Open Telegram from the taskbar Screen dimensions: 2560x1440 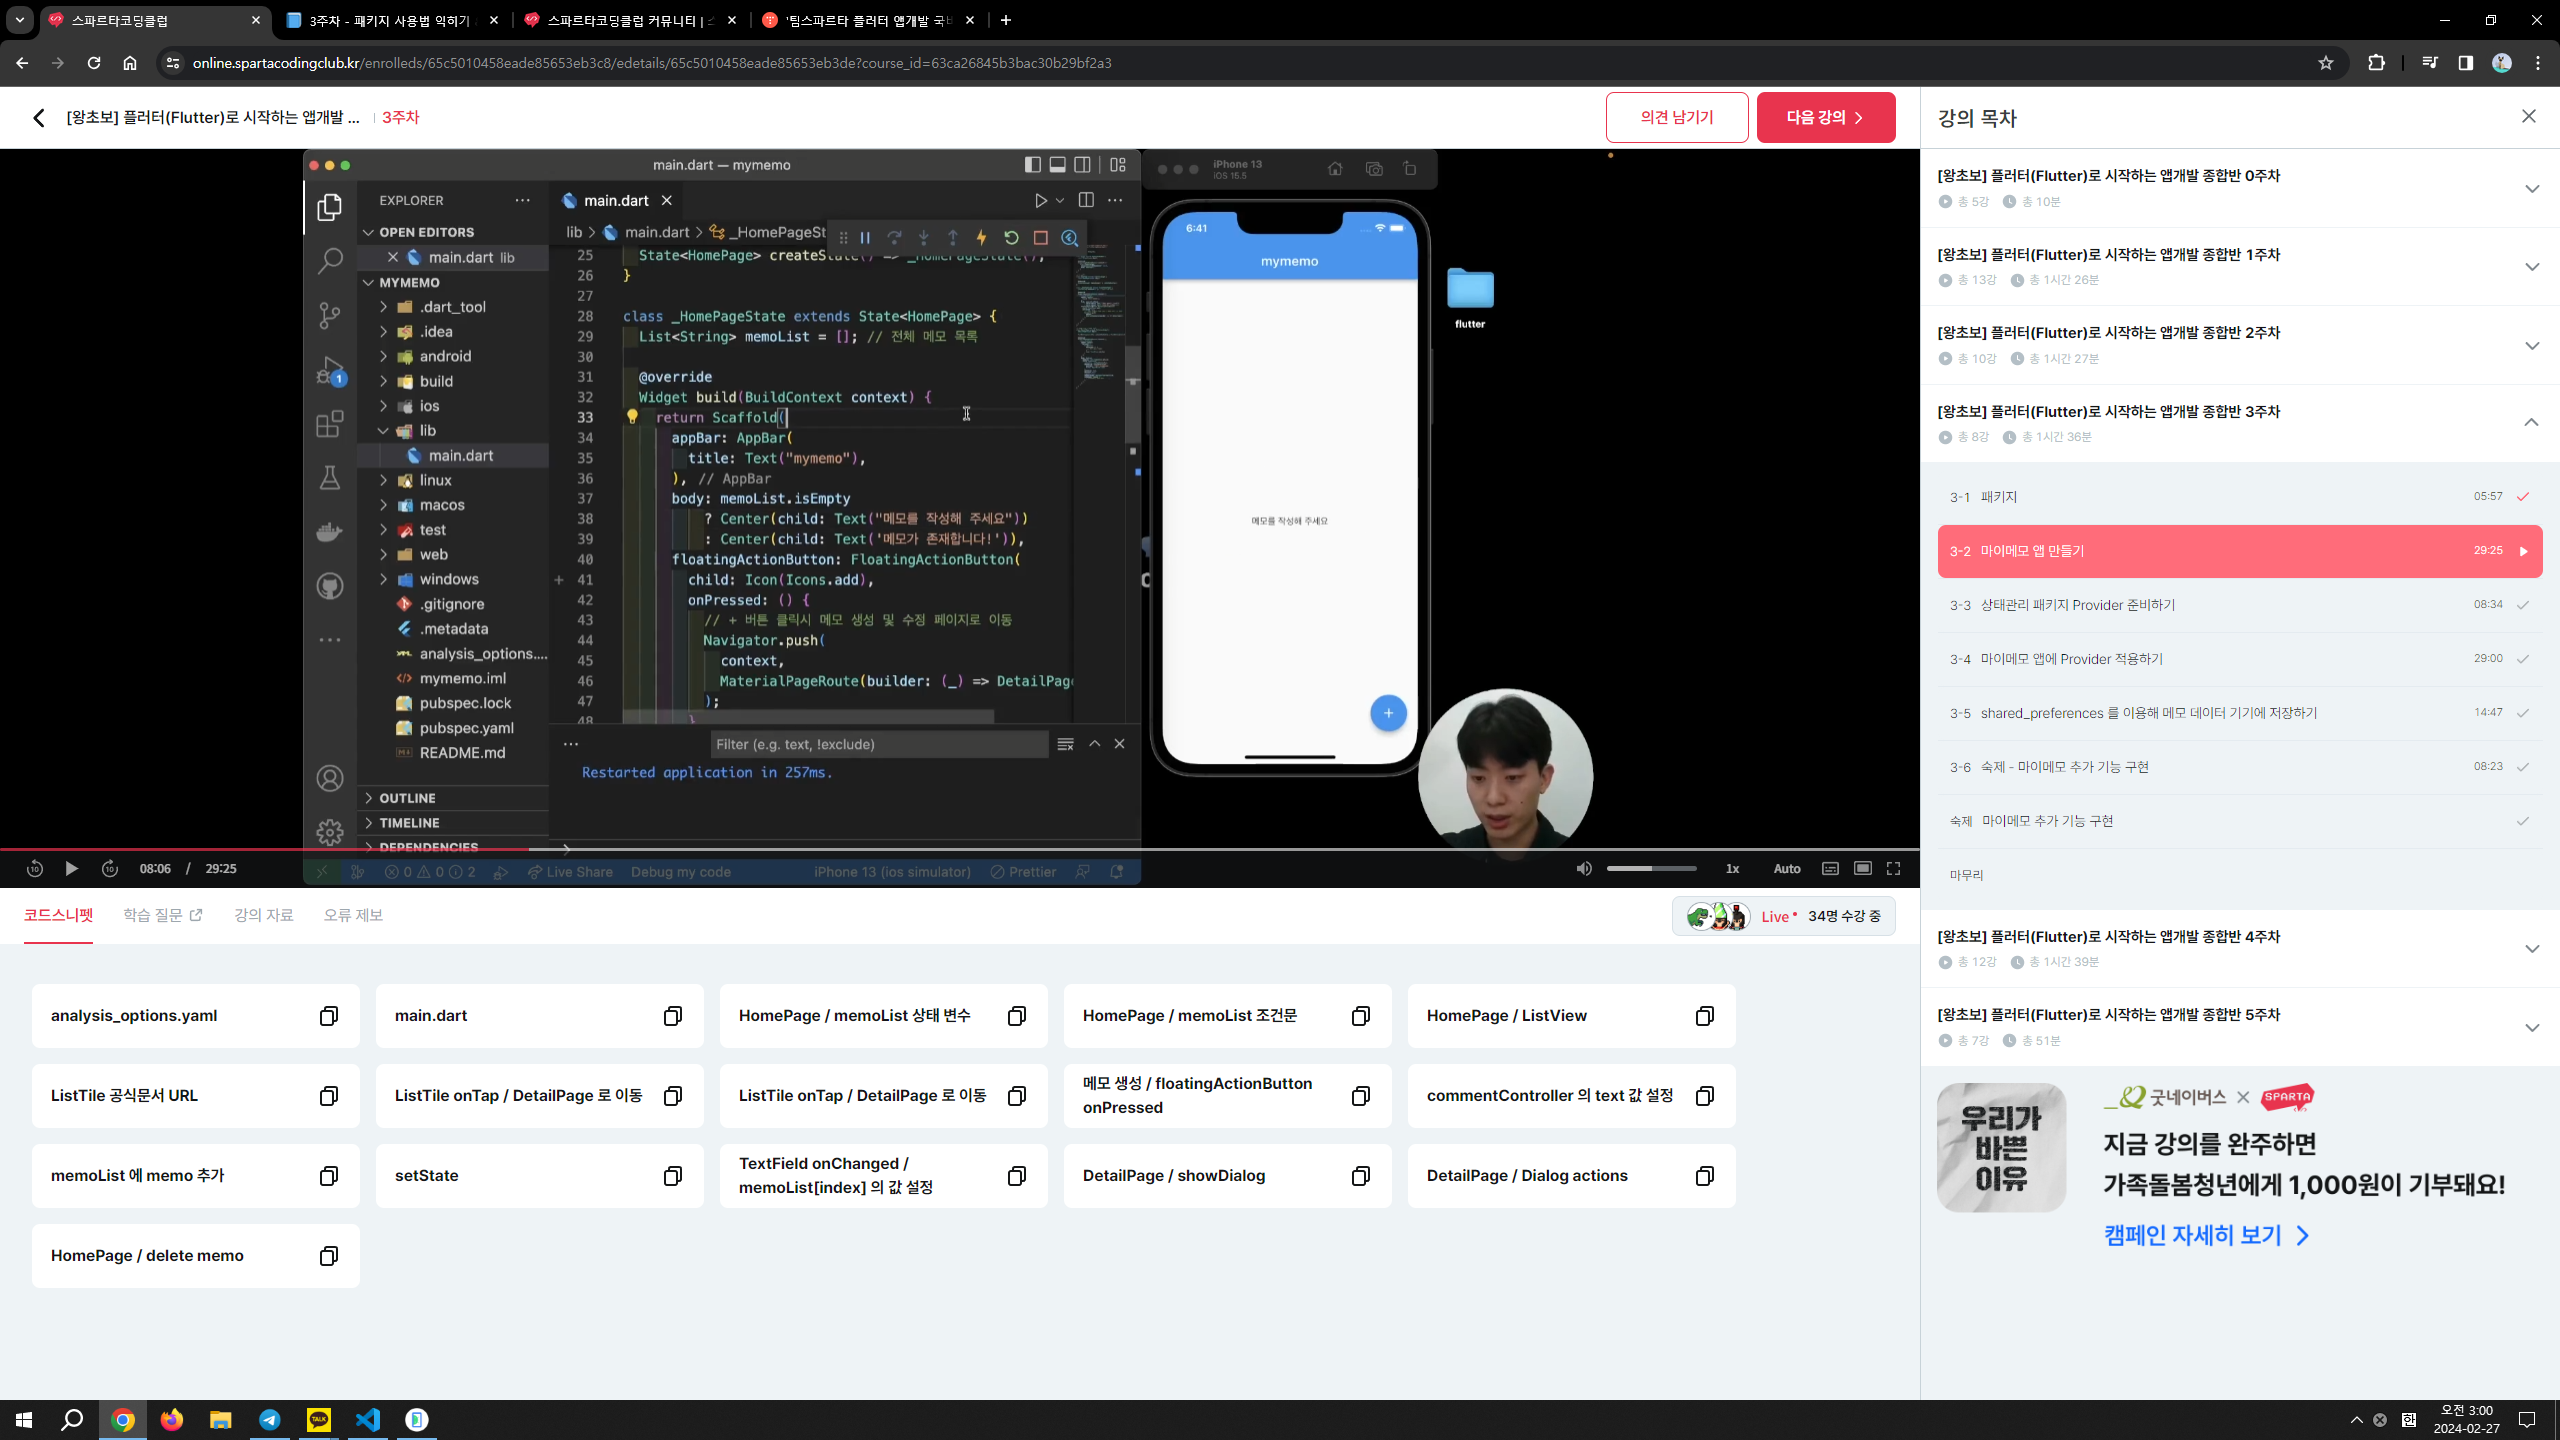click(270, 1419)
